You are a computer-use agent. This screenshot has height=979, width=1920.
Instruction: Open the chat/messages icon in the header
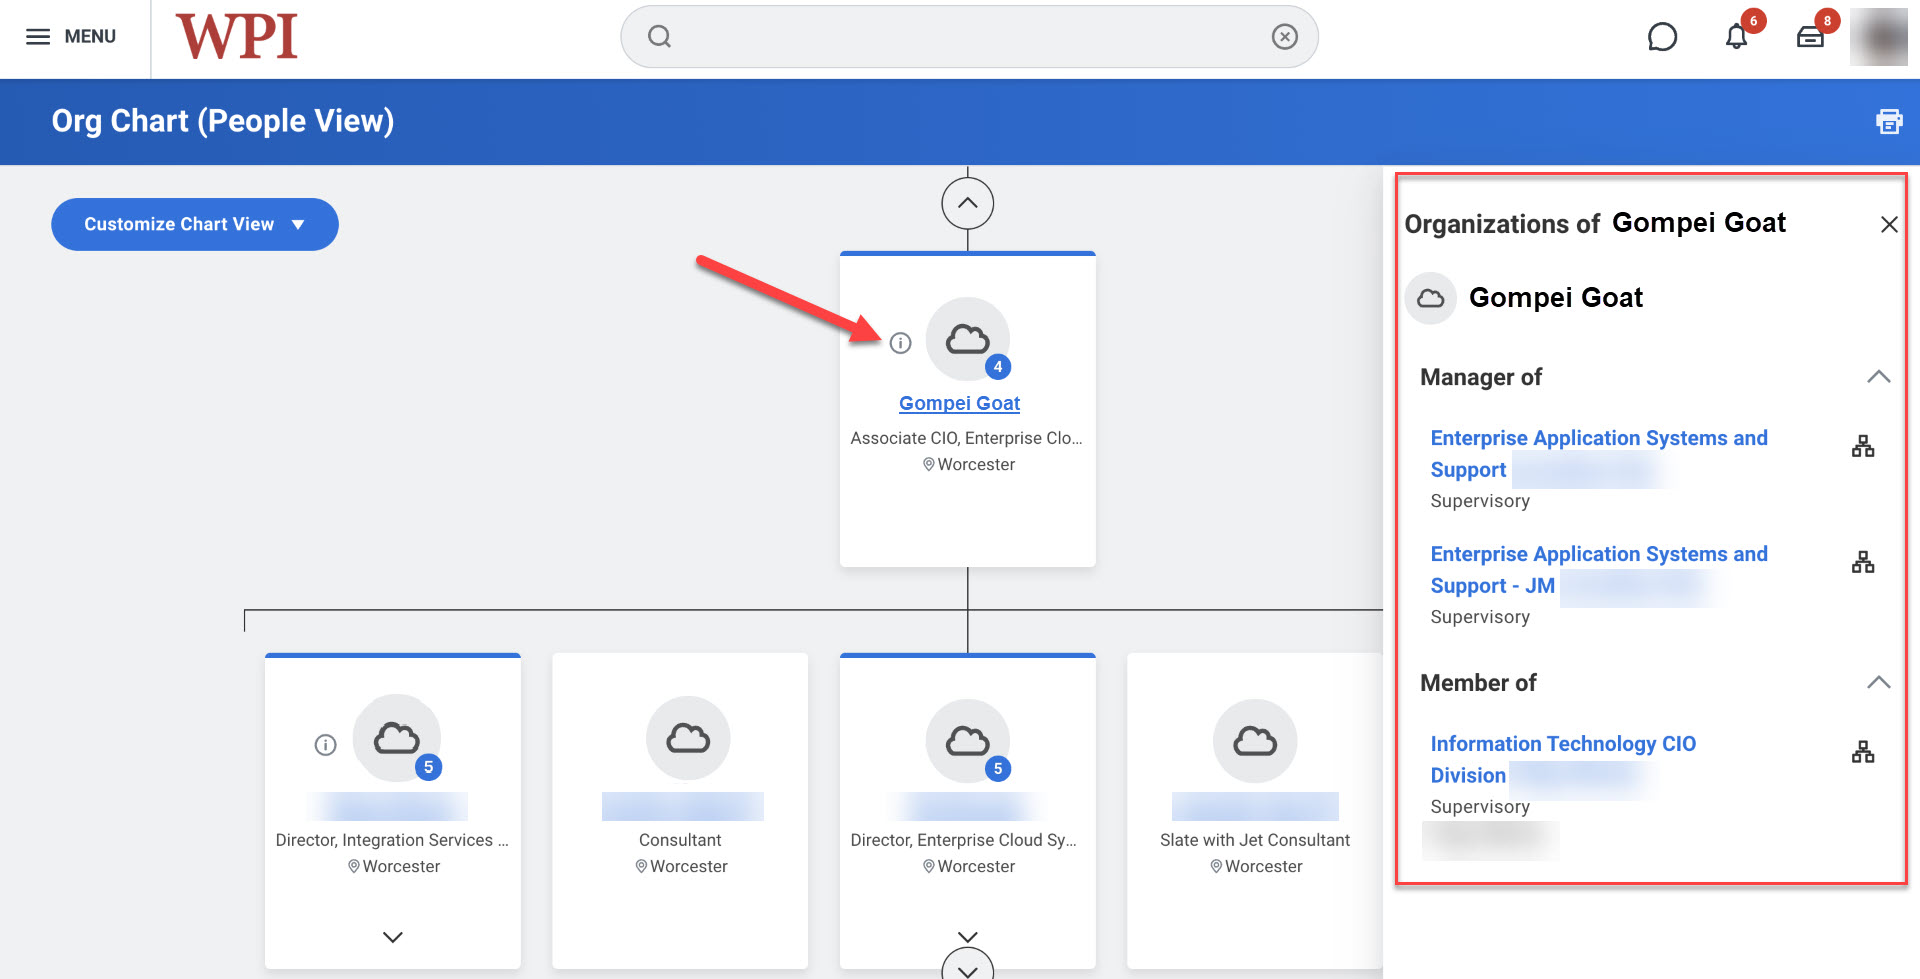pyautogui.click(x=1663, y=36)
